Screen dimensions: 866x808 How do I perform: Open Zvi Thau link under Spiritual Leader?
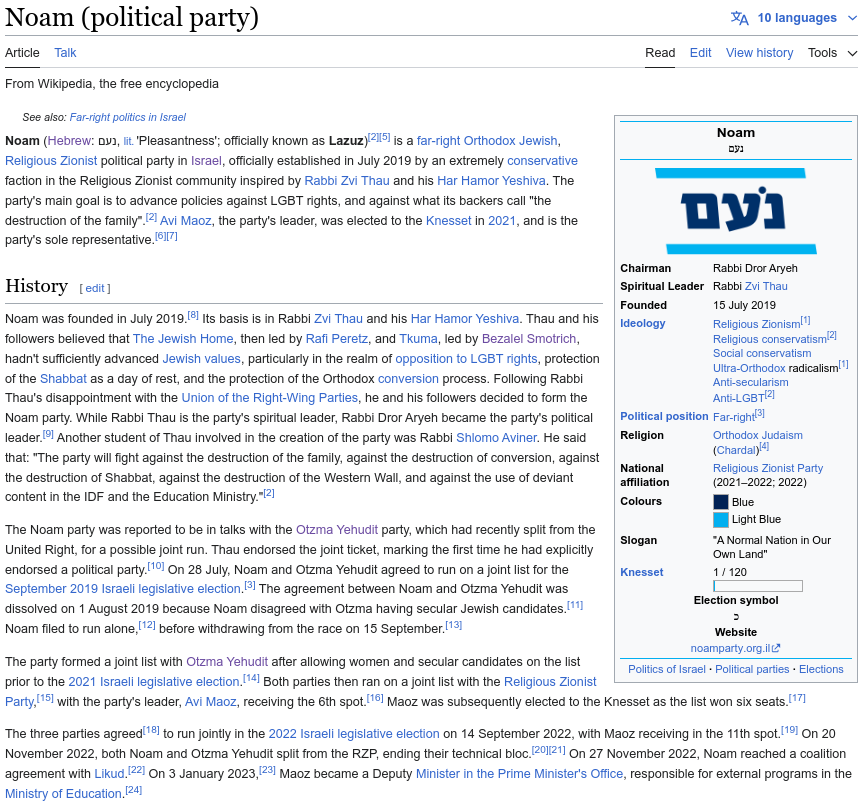point(766,286)
